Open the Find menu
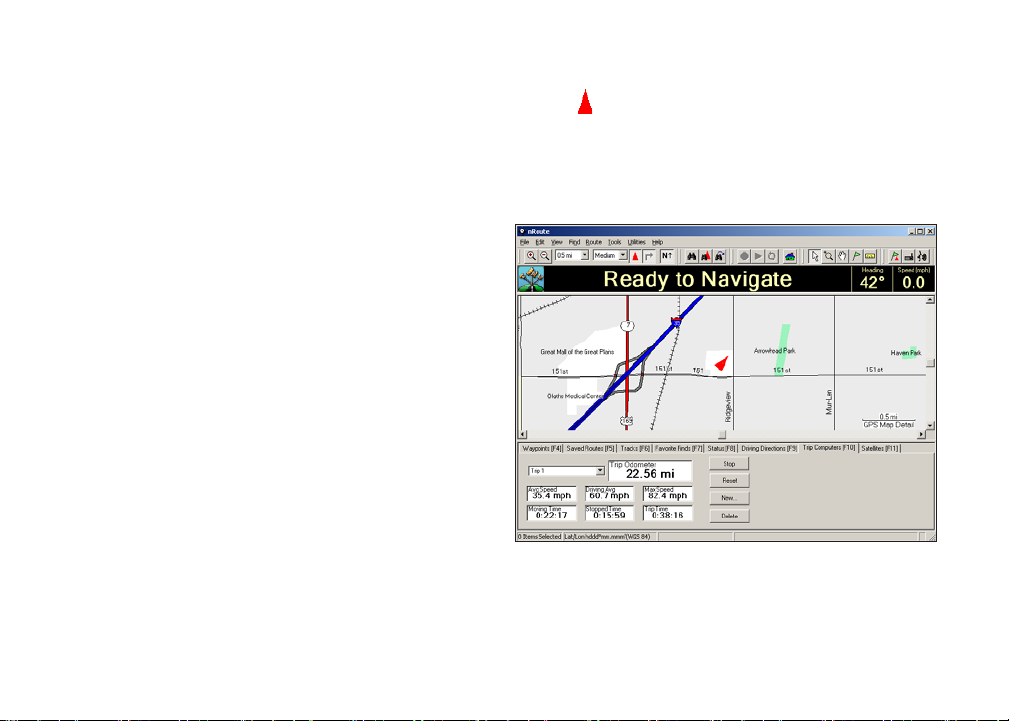 pos(574,242)
